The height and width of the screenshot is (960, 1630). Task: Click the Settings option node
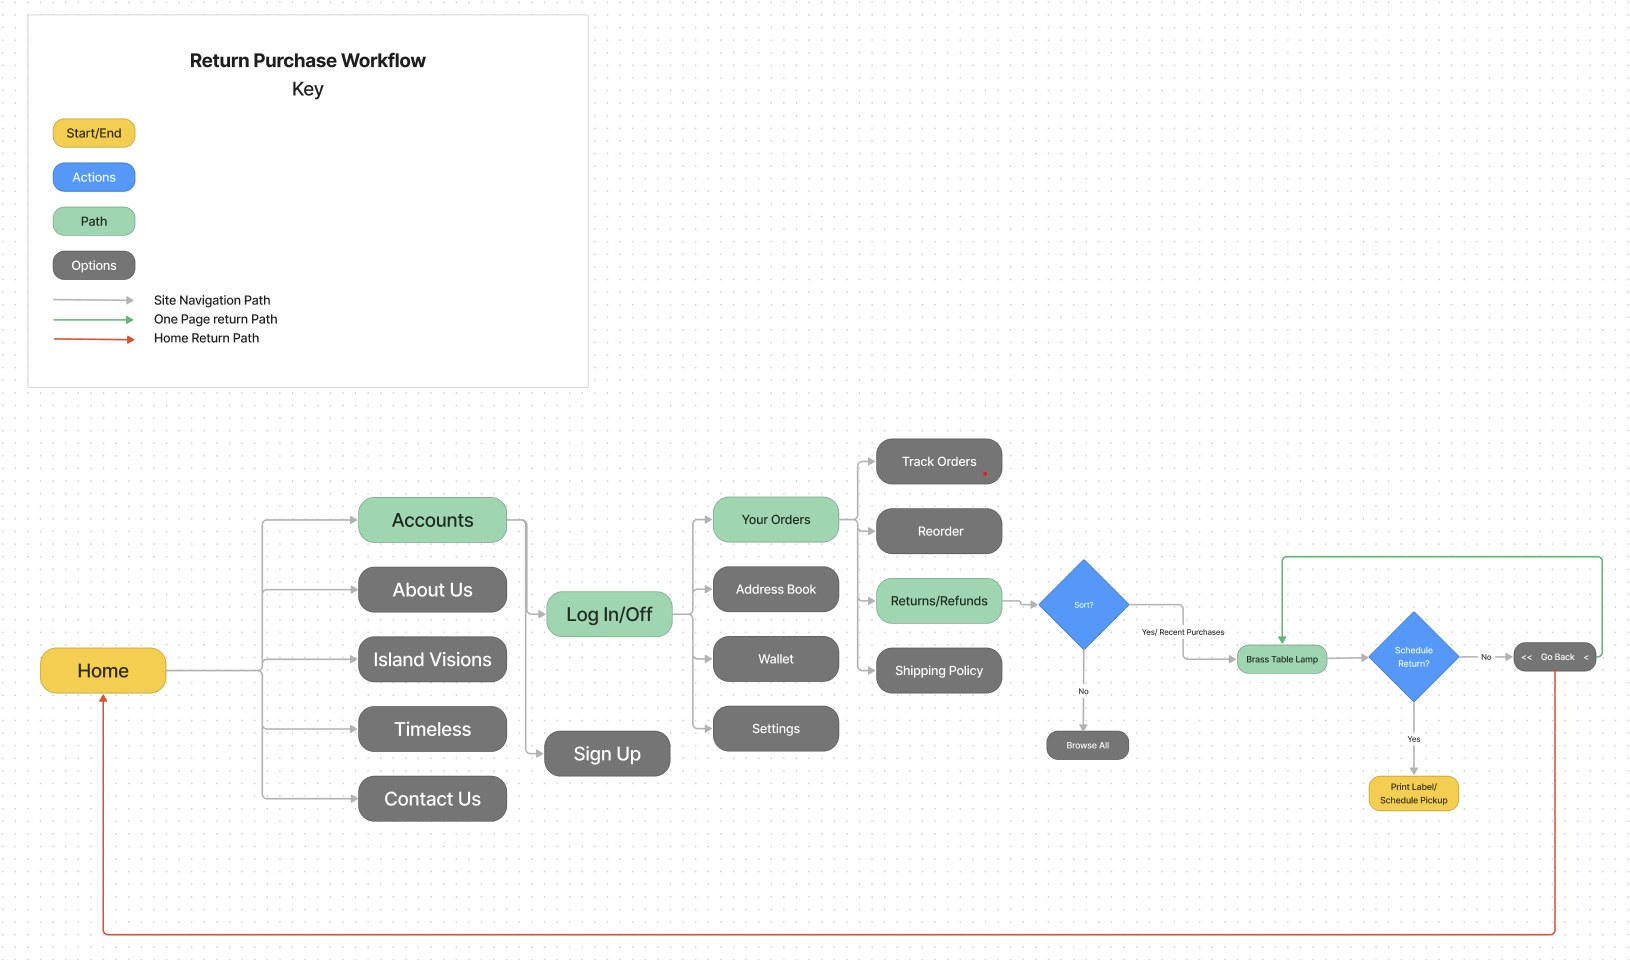point(776,729)
